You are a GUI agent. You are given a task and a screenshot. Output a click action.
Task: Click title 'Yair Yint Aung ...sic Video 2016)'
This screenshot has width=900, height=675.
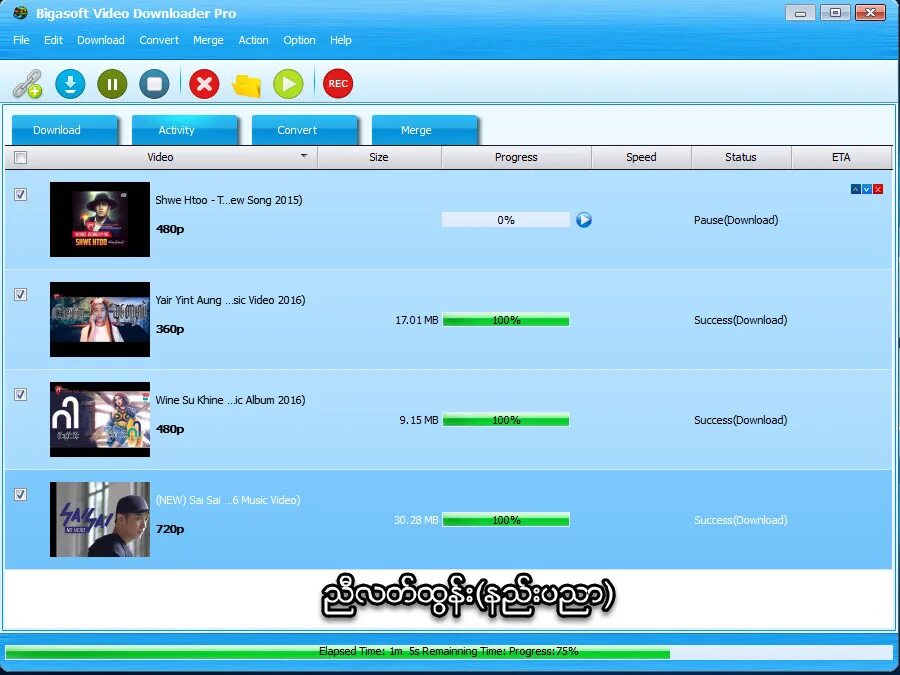point(230,300)
